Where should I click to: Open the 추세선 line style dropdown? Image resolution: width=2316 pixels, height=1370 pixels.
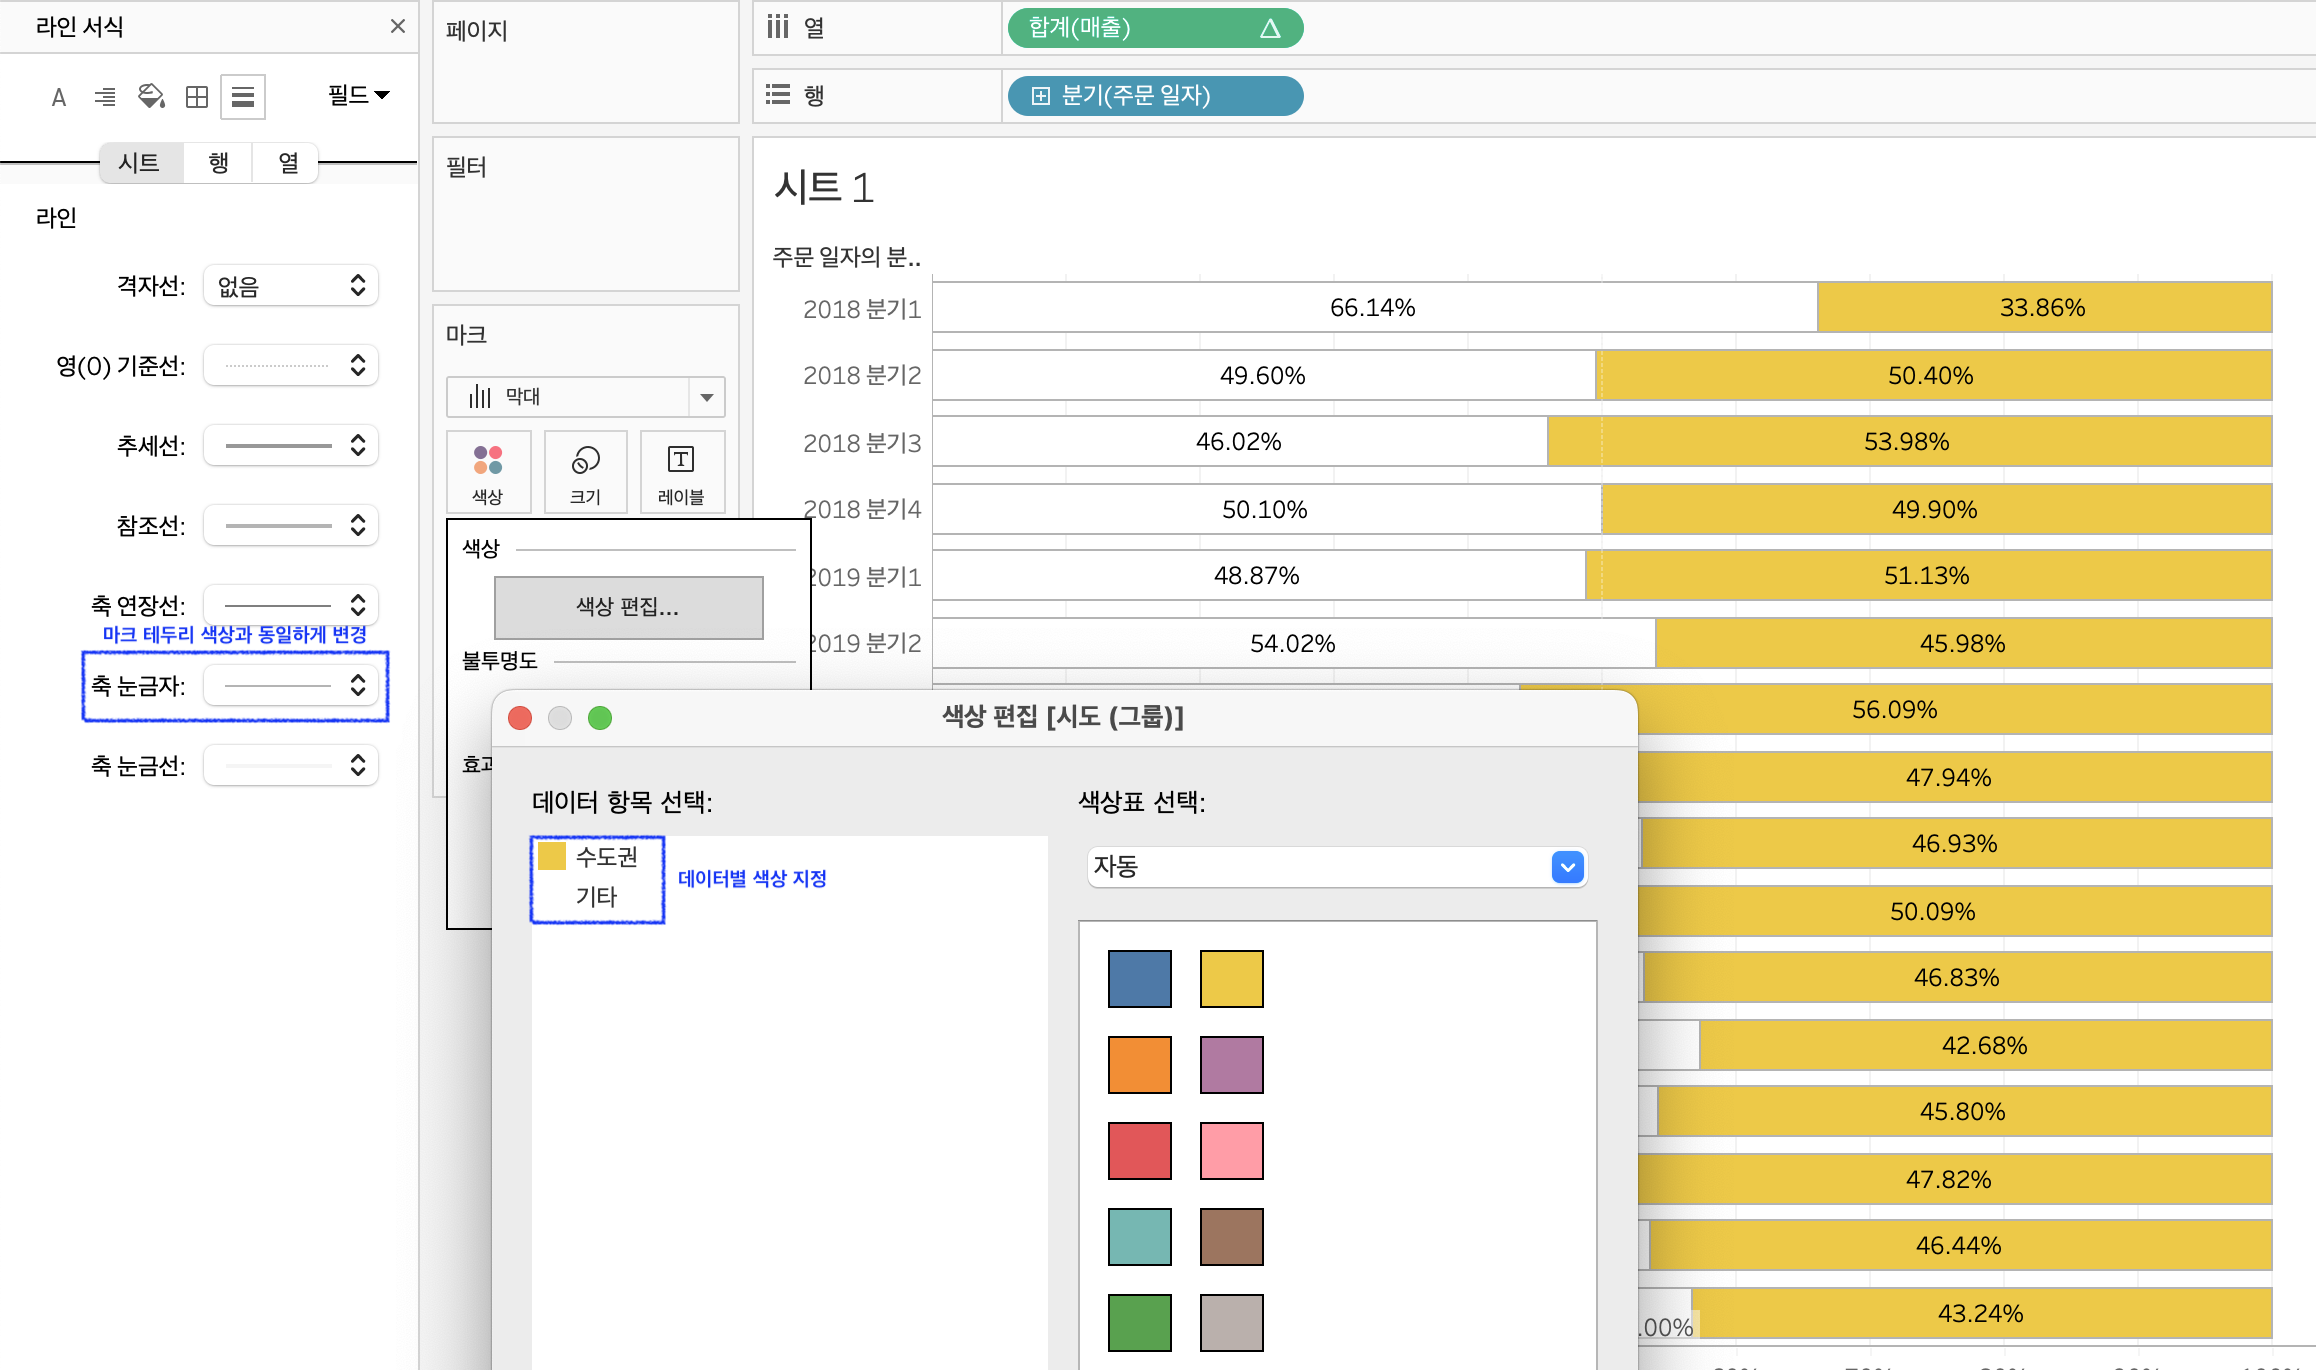291,446
